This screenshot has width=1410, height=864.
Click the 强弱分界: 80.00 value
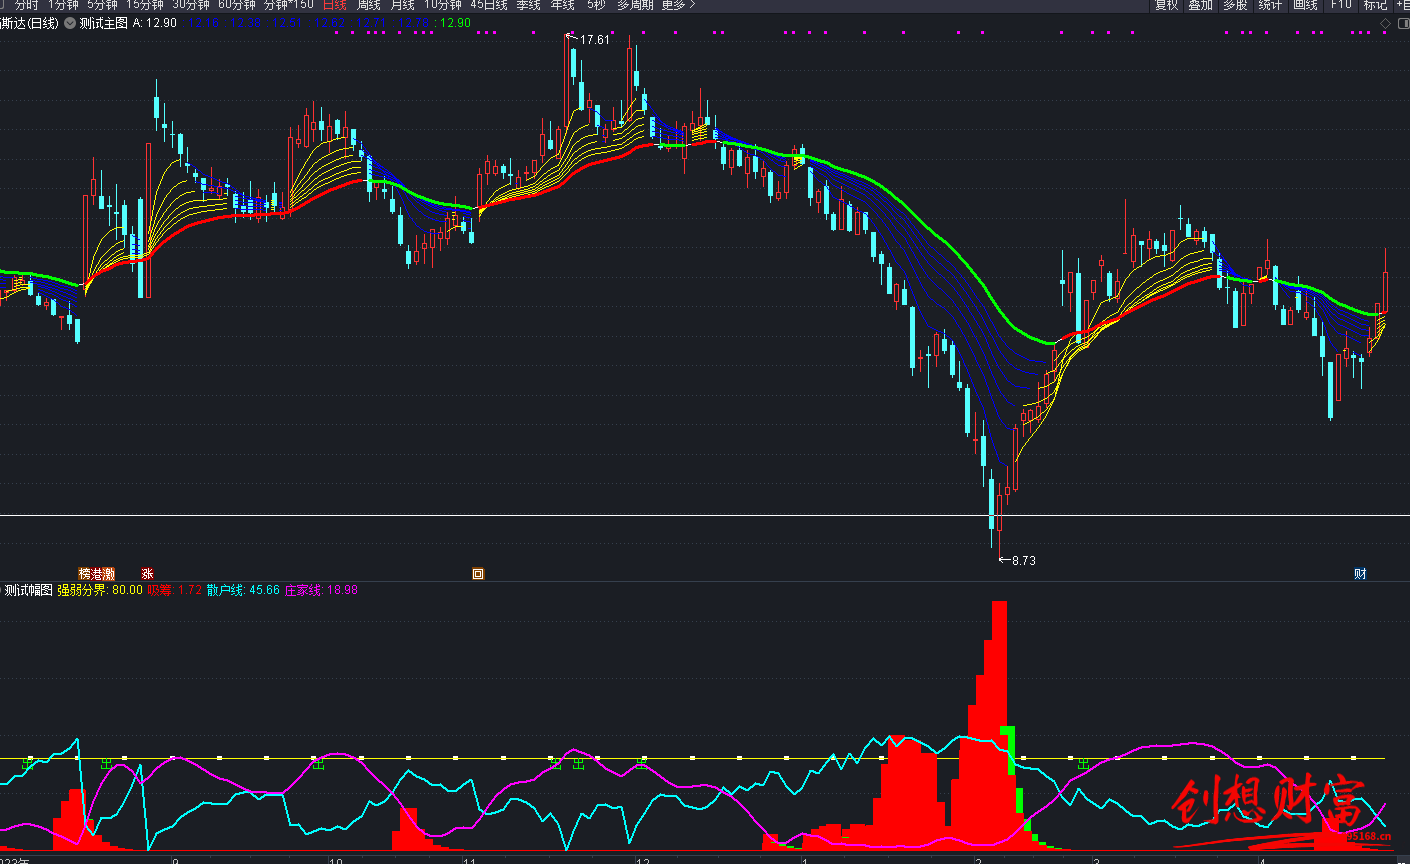pyautogui.click(x=100, y=590)
